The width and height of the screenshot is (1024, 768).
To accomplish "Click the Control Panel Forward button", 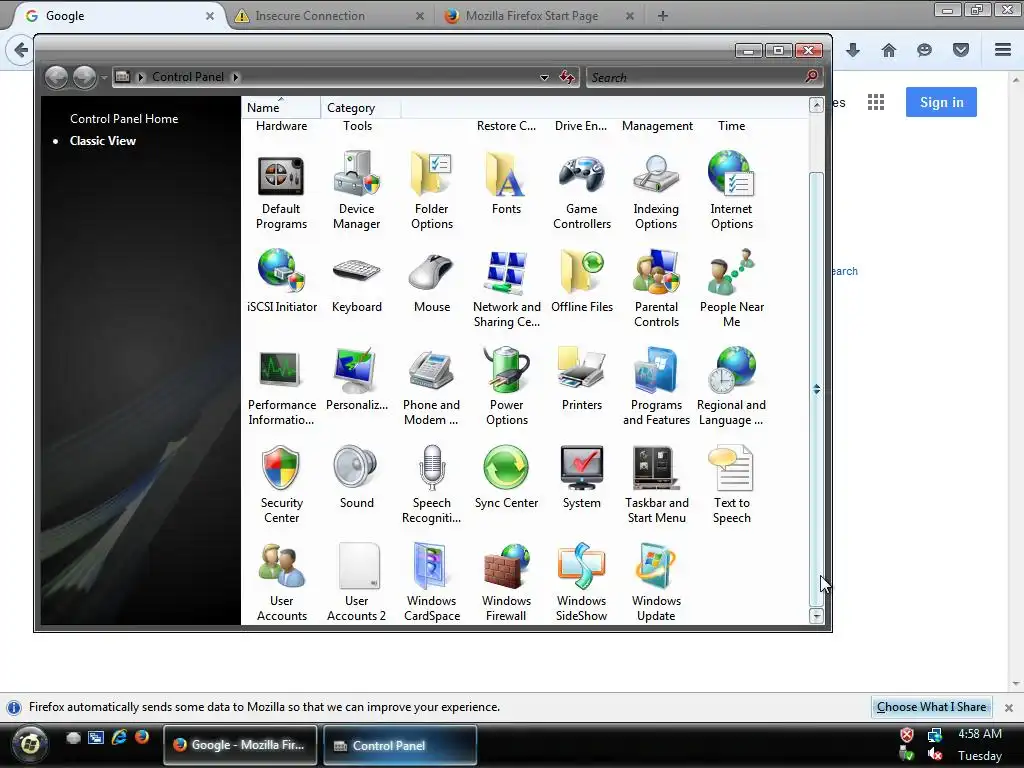I will 84,77.
